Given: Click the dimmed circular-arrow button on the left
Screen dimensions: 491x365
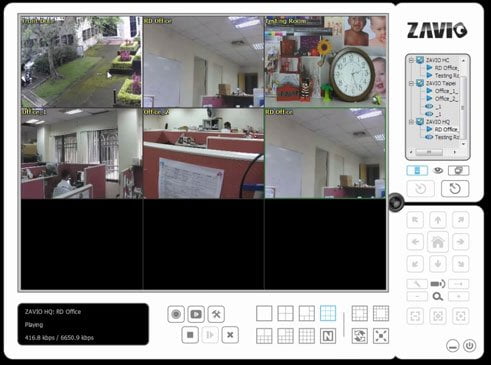Looking at the screenshot, I should pos(421,189).
